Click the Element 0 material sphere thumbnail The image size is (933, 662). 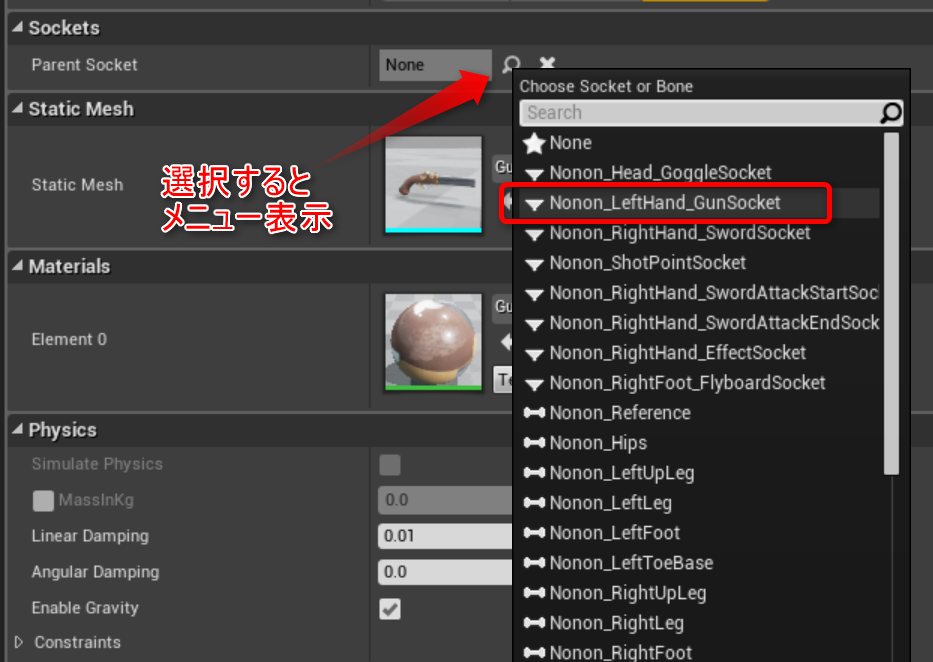(433, 342)
